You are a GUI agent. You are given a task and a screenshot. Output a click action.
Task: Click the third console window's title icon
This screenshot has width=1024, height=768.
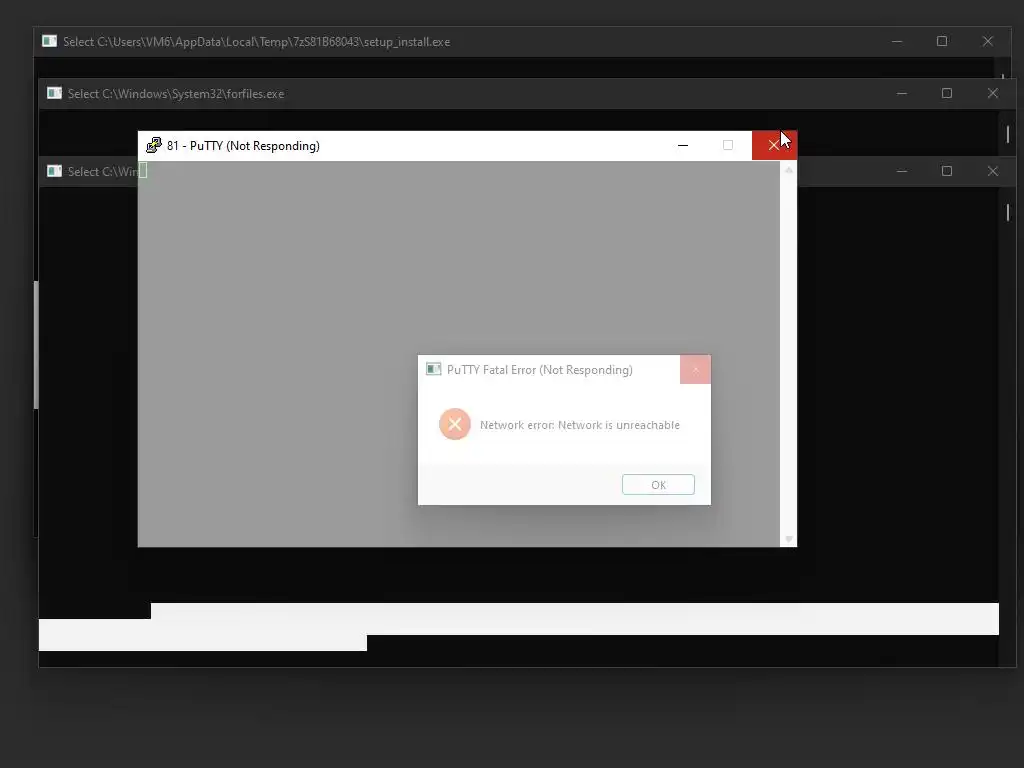click(x=54, y=171)
